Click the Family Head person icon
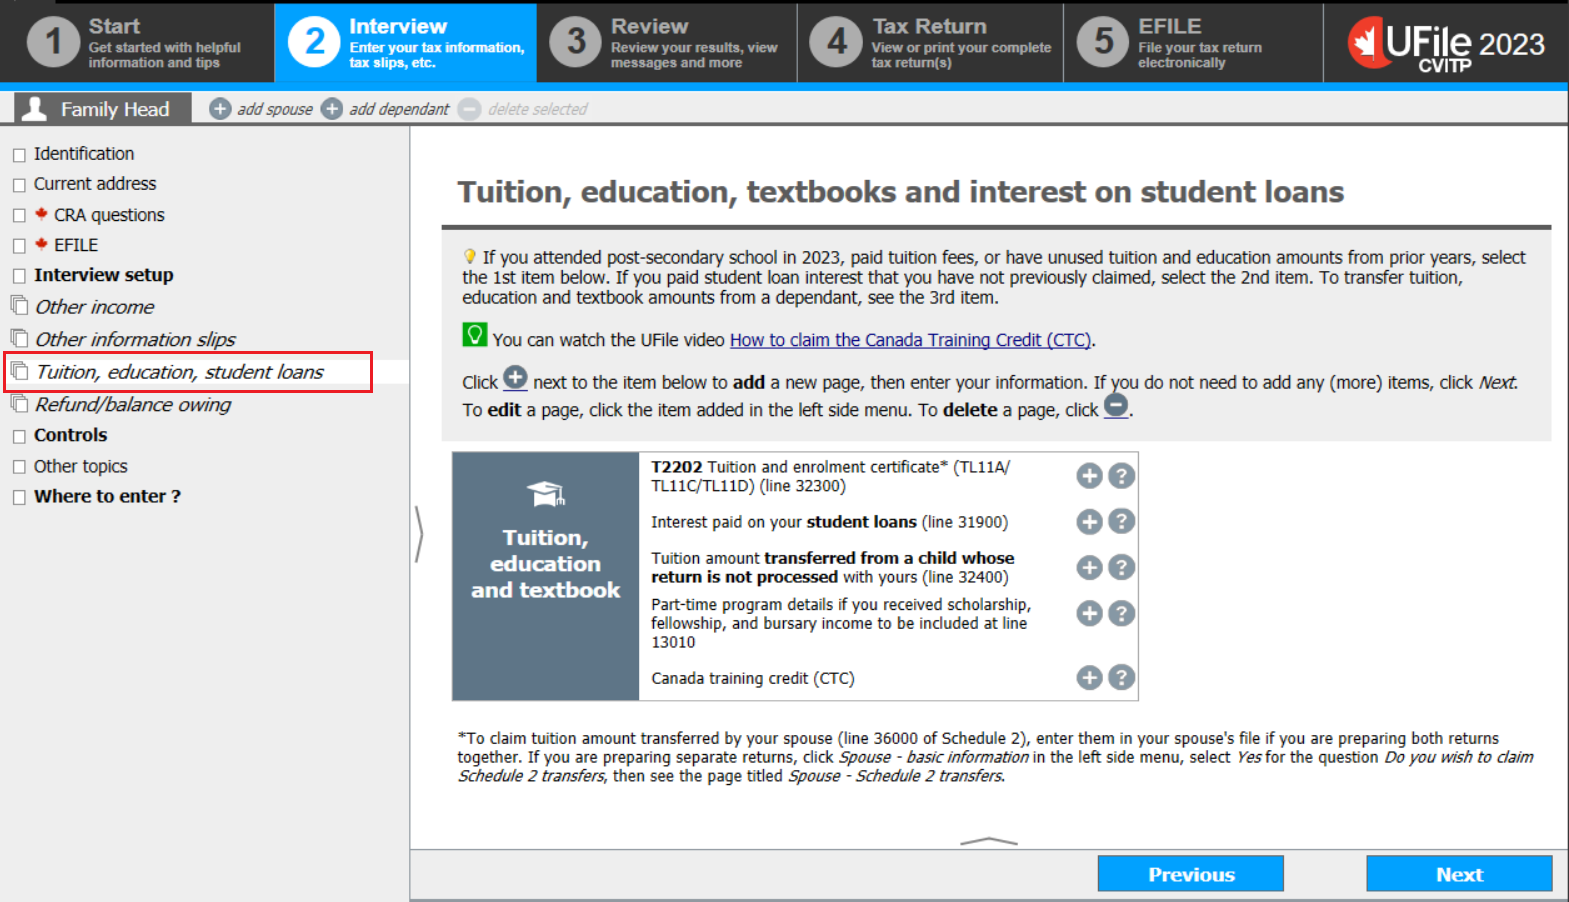Screen dimensions: 1569x902 [x=35, y=108]
